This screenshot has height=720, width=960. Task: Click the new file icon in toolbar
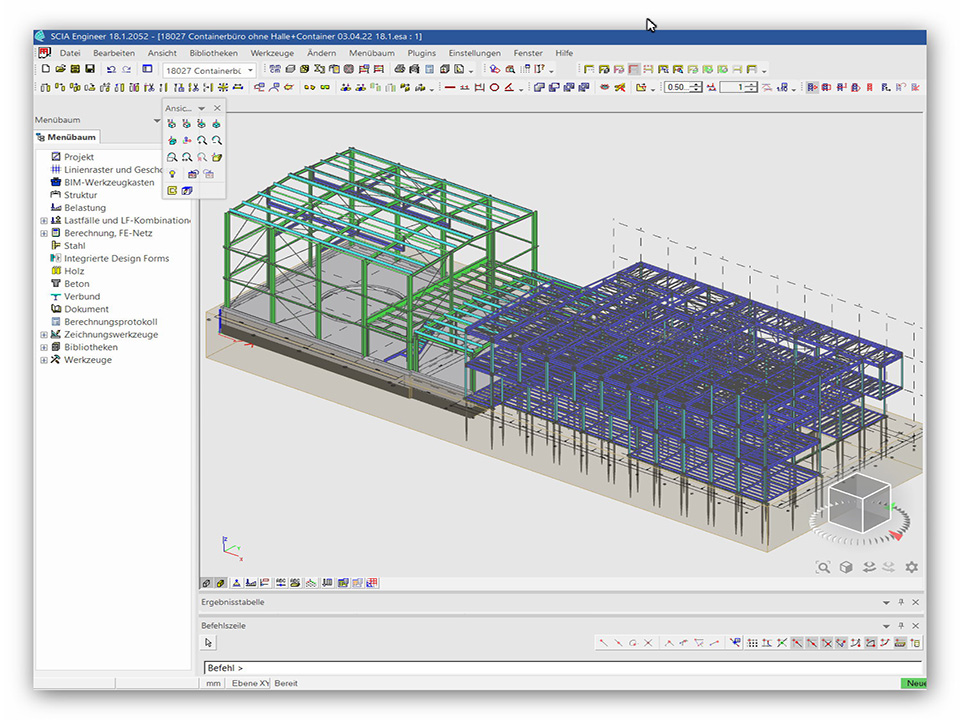(x=46, y=69)
